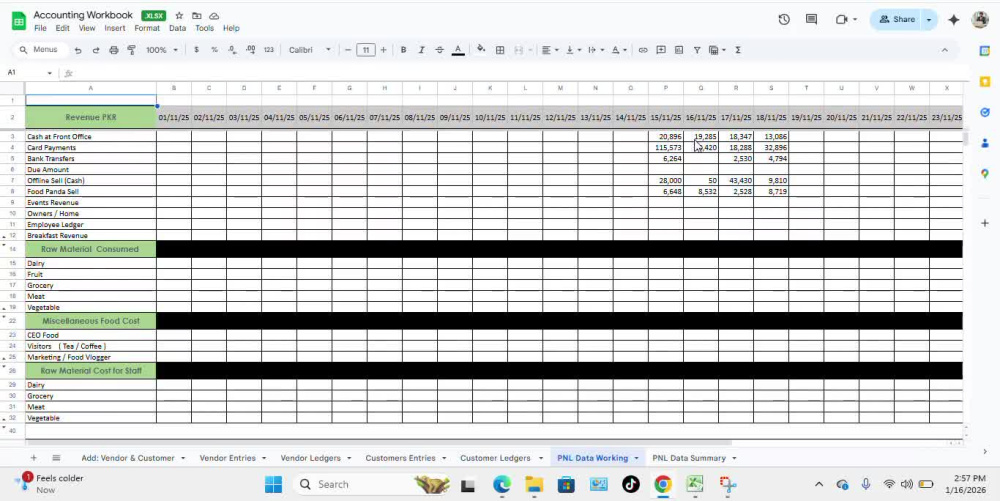The image size is (1000, 501).
Task: Move document using folder icon
Action: tap(196, 15)
